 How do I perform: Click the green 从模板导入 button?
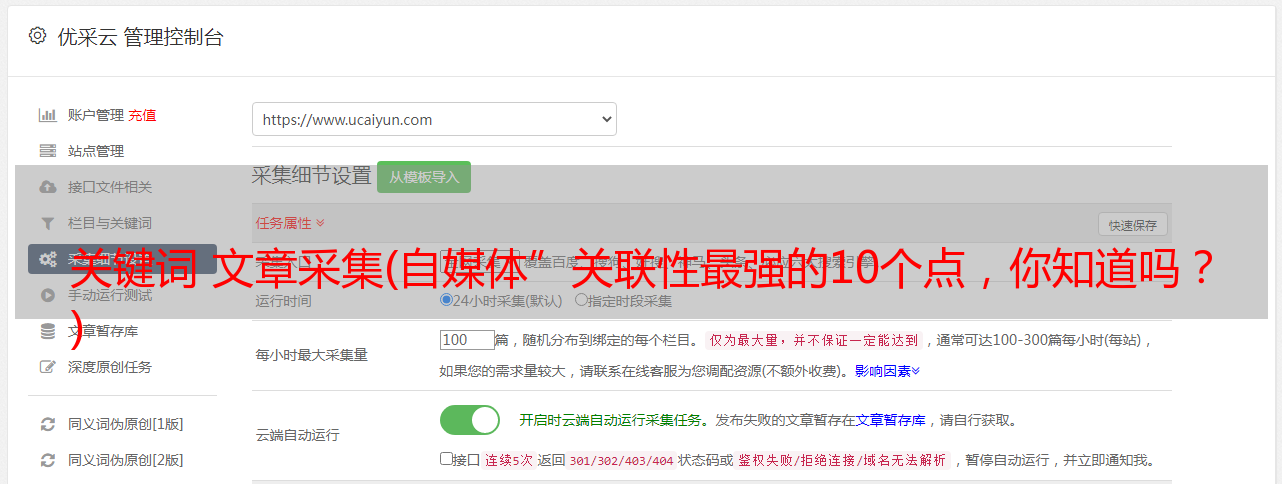(424, 177)
